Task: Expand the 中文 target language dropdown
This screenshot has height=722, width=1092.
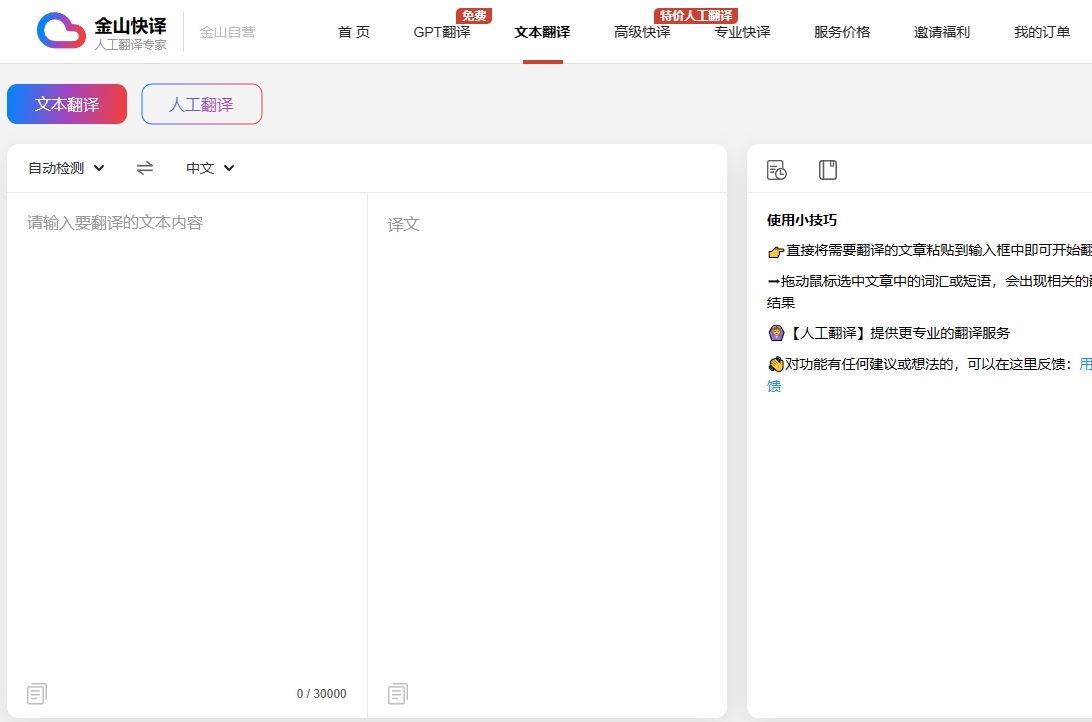Action: 210,168
